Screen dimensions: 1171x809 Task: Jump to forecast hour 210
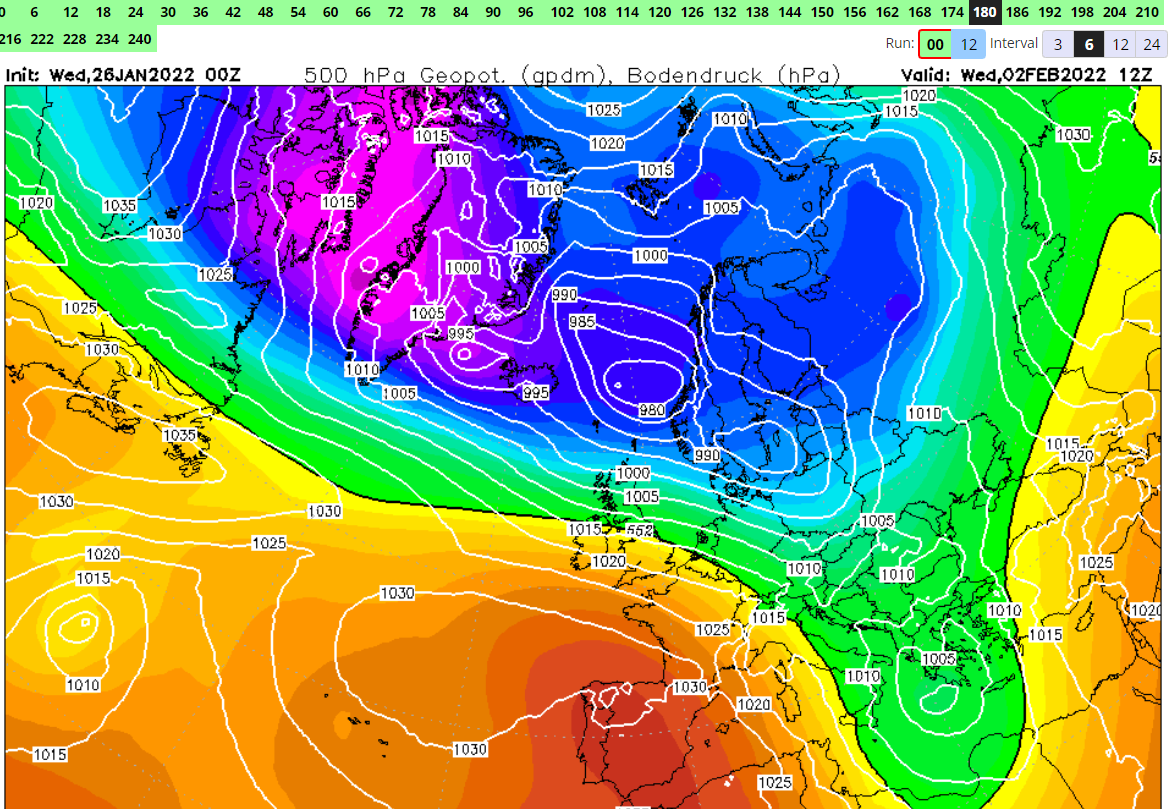(x=1147, y=12)
